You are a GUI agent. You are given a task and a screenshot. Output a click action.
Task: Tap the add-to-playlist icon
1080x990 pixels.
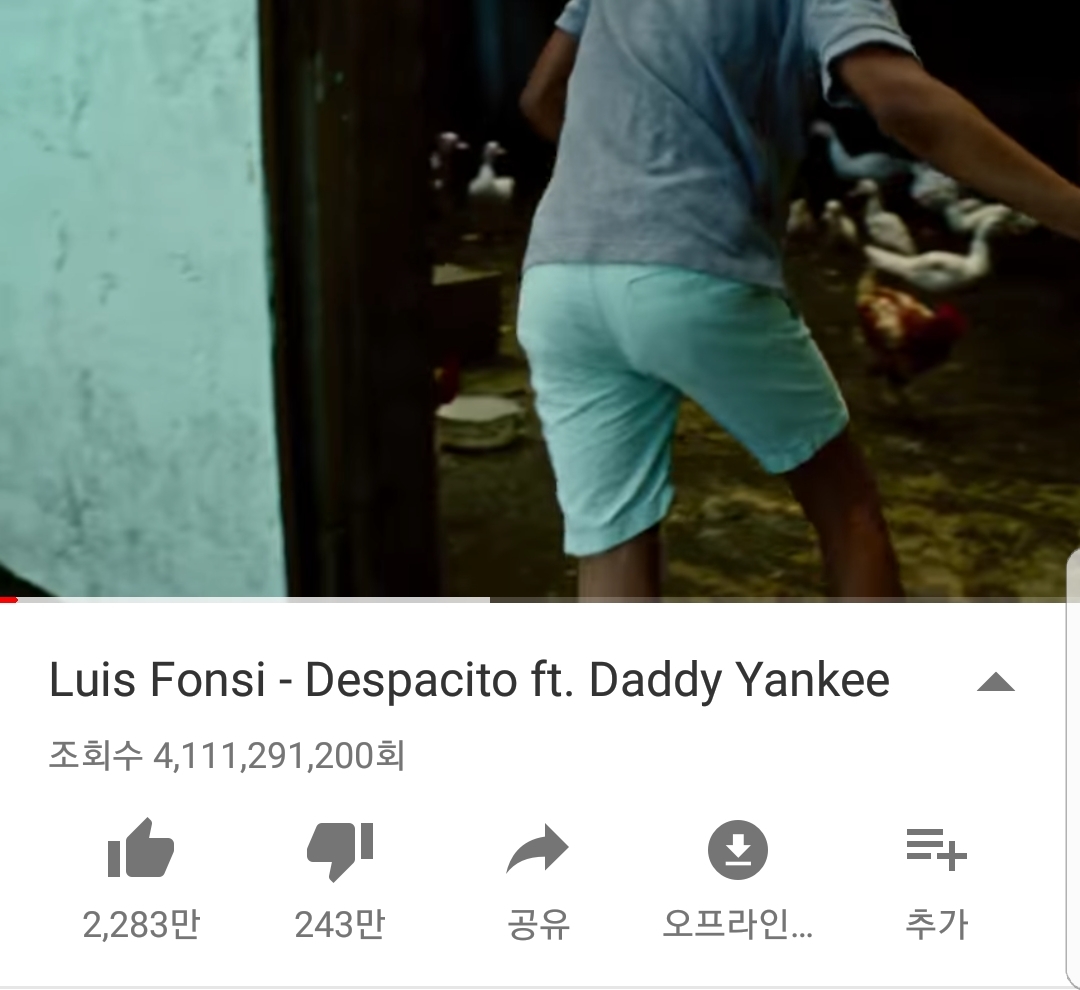pyautogui.click(x=937, y=849)
